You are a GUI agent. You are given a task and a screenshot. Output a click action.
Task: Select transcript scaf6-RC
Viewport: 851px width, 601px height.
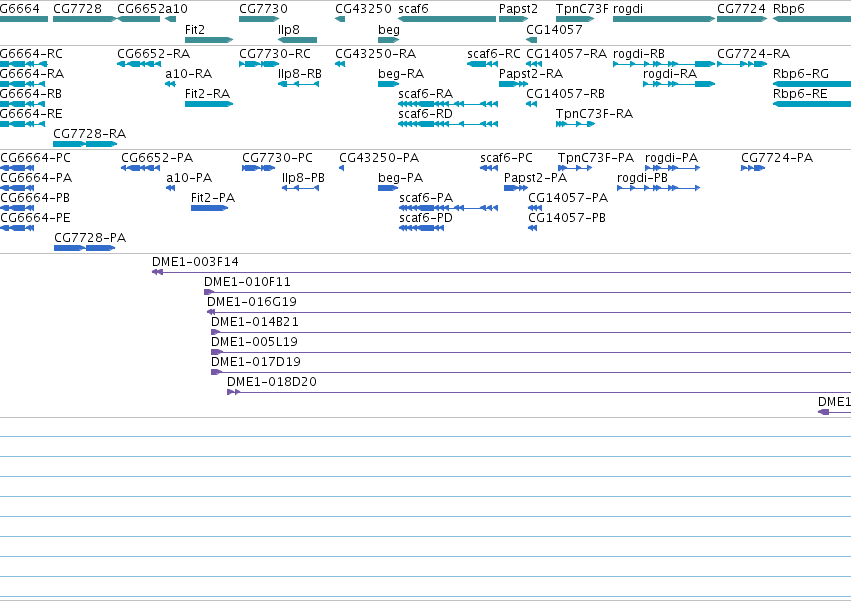pyautogui.click(x=482, y=64)
